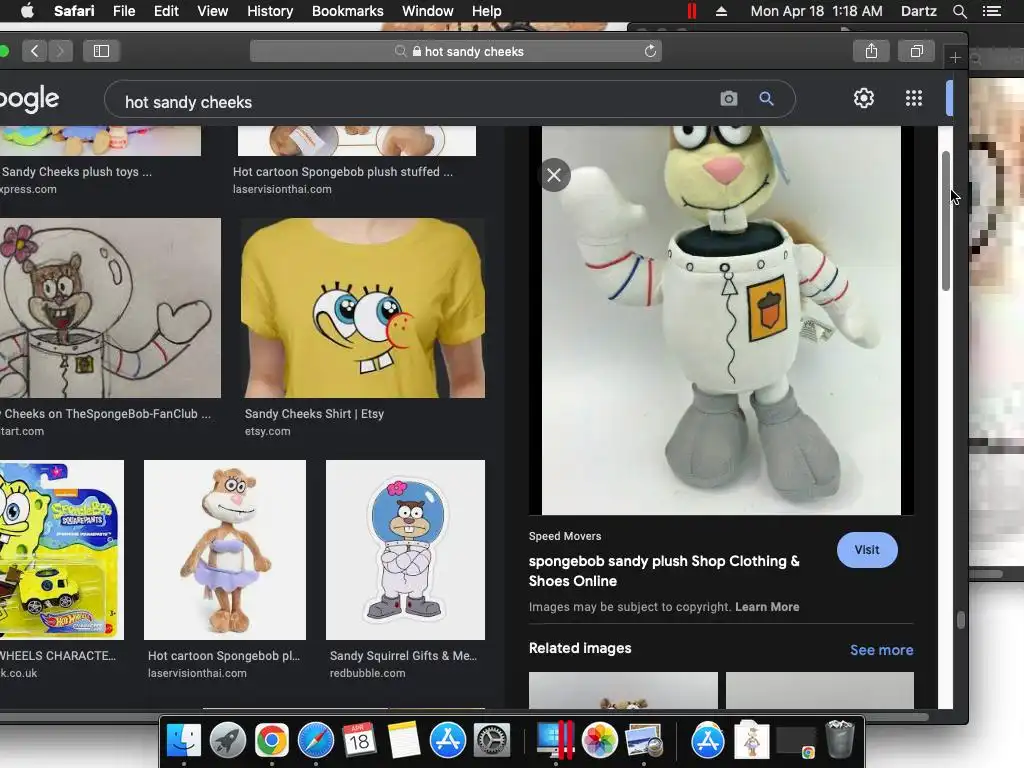Open Google quick settings gear
This screenshot has width=1024, height=768.
click(x=863, y=98)
